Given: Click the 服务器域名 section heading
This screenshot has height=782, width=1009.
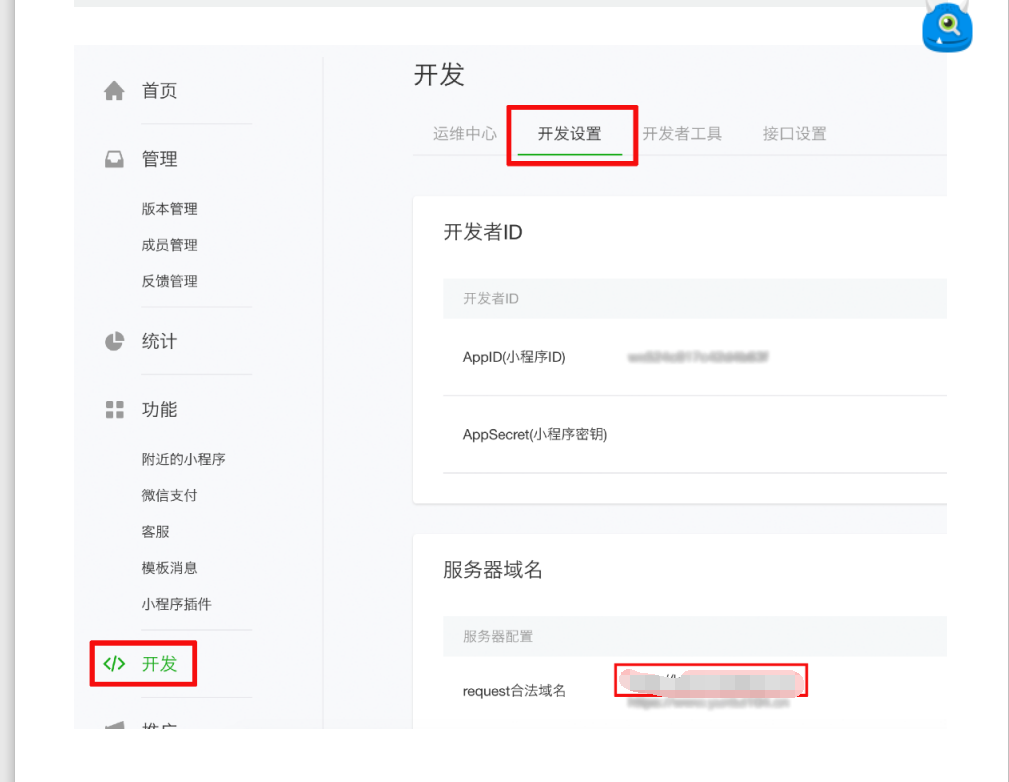Looking at the screenshot, I should [493, 570].
